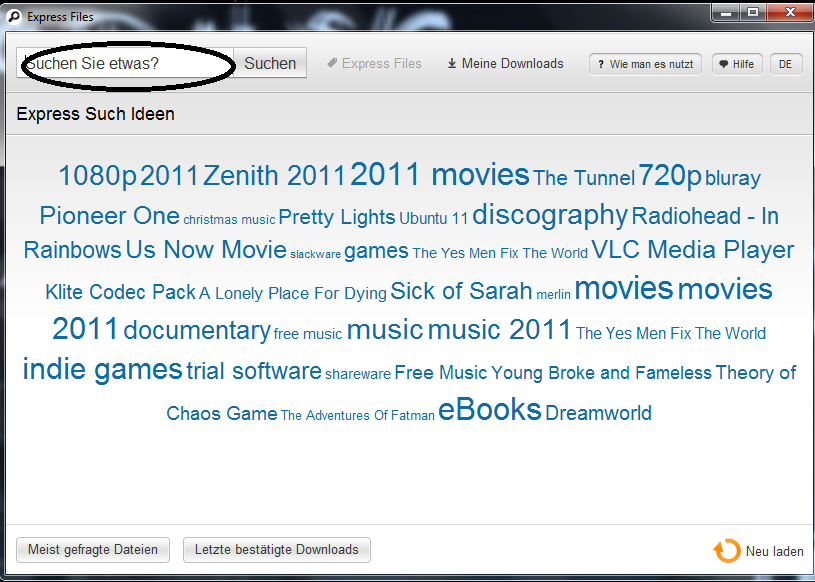Select the 'bluray' tag
The height and width of the screenshot is (582, 815).
(733, 178)
